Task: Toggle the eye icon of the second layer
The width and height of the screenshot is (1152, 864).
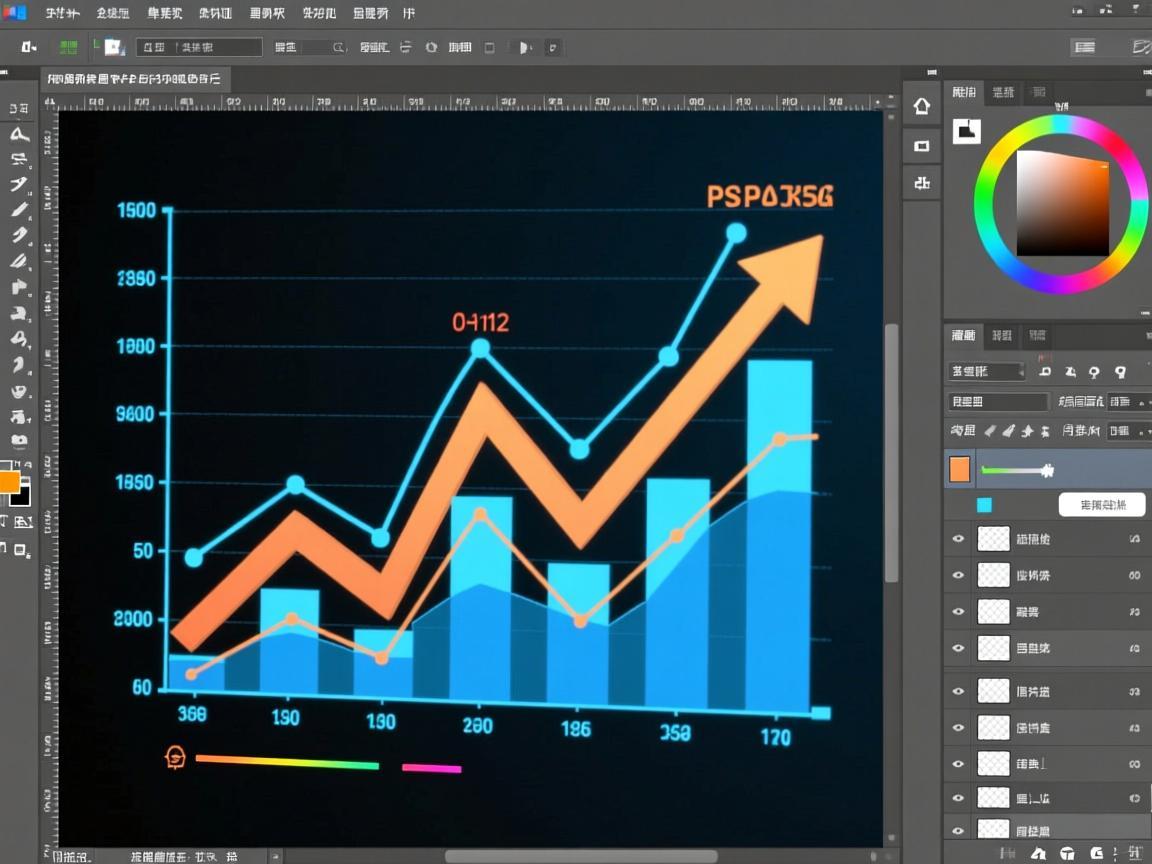Action: pos(958,575)
